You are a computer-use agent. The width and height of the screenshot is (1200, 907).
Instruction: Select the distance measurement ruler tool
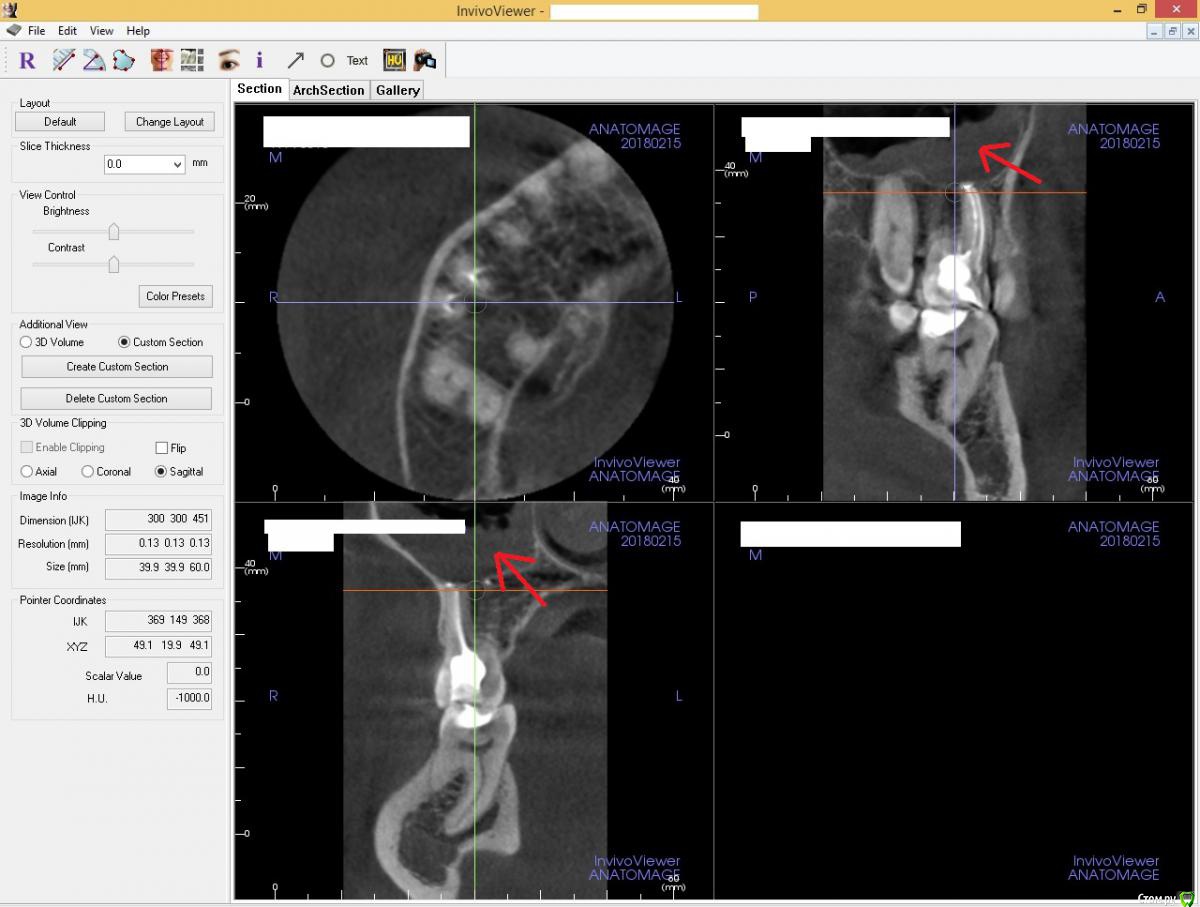click(64, 61)
